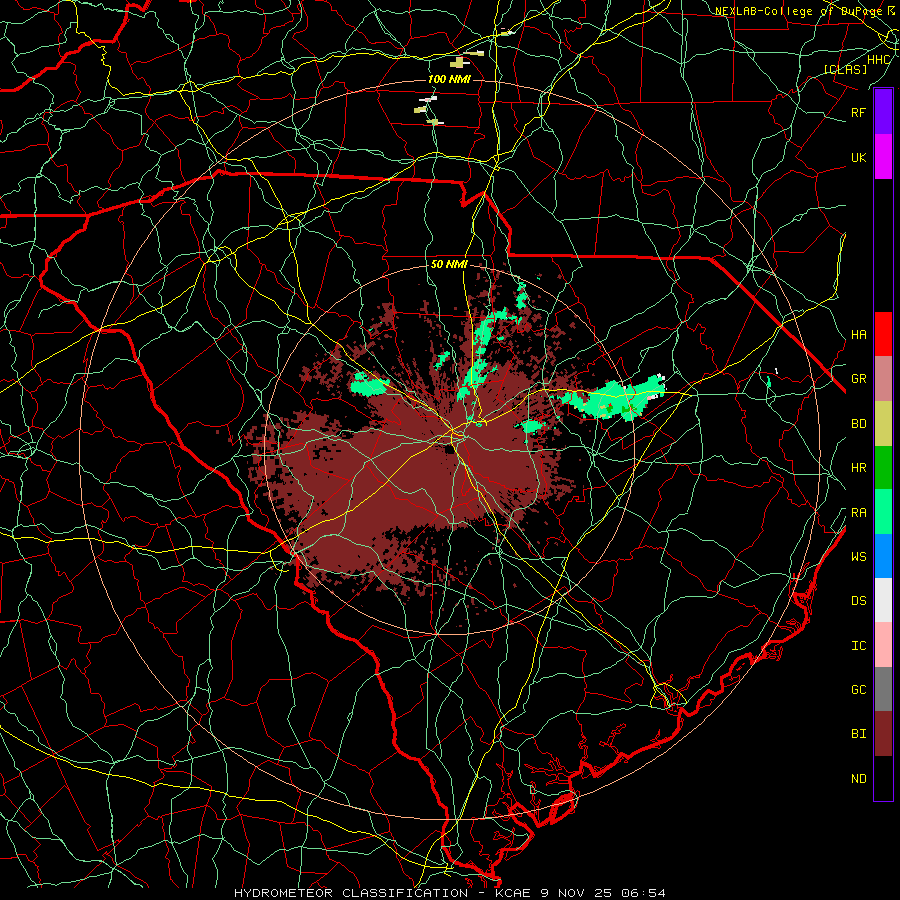Click the DS legend label
This screenshot has width=900, height=900.
858,601
